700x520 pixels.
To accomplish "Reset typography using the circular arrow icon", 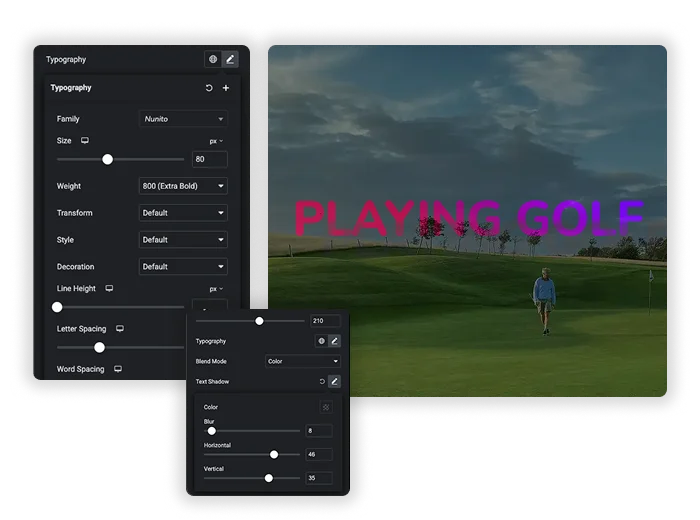I will 209,88.
